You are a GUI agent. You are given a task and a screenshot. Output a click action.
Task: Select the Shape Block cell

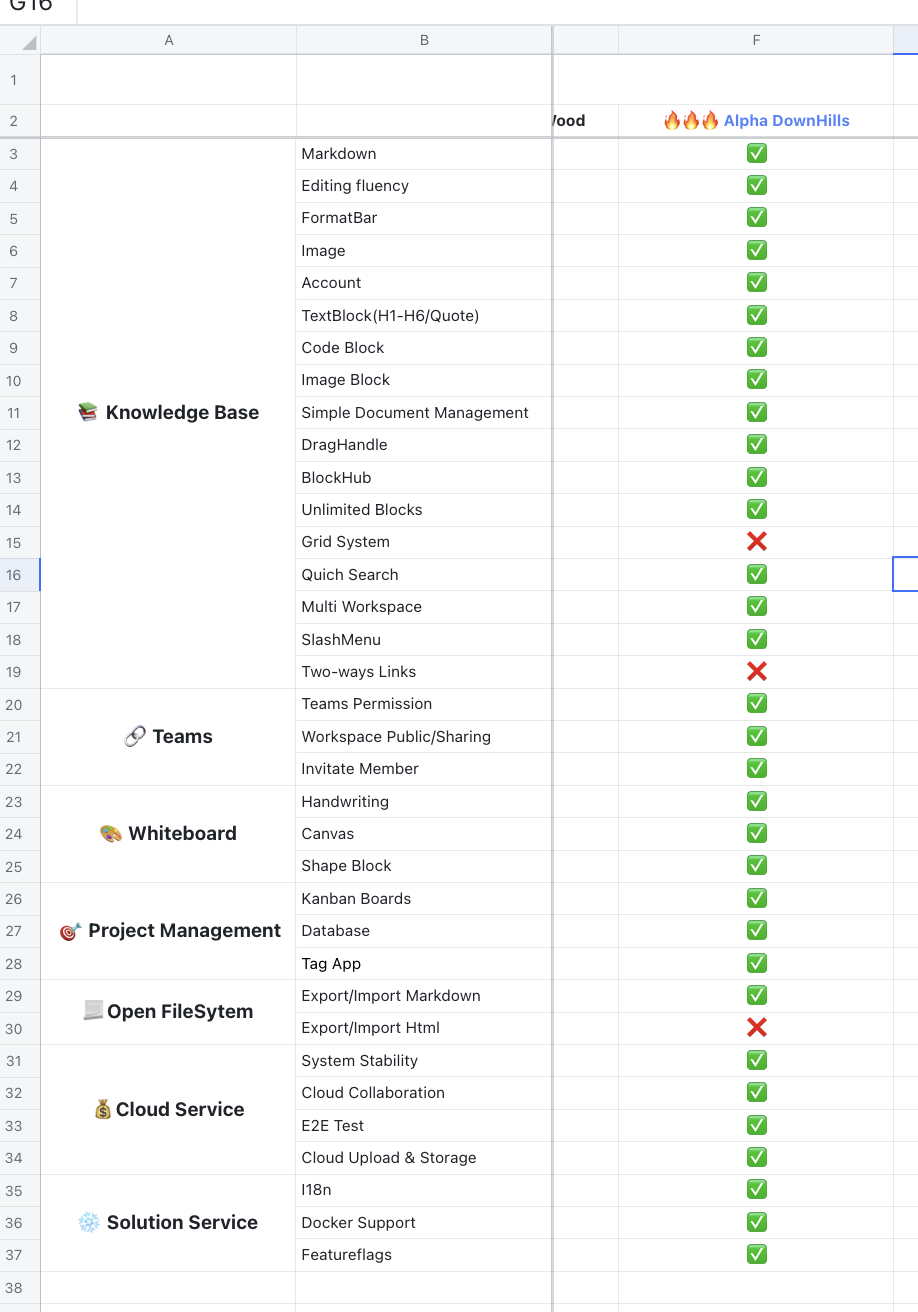(x=424, y=865)
